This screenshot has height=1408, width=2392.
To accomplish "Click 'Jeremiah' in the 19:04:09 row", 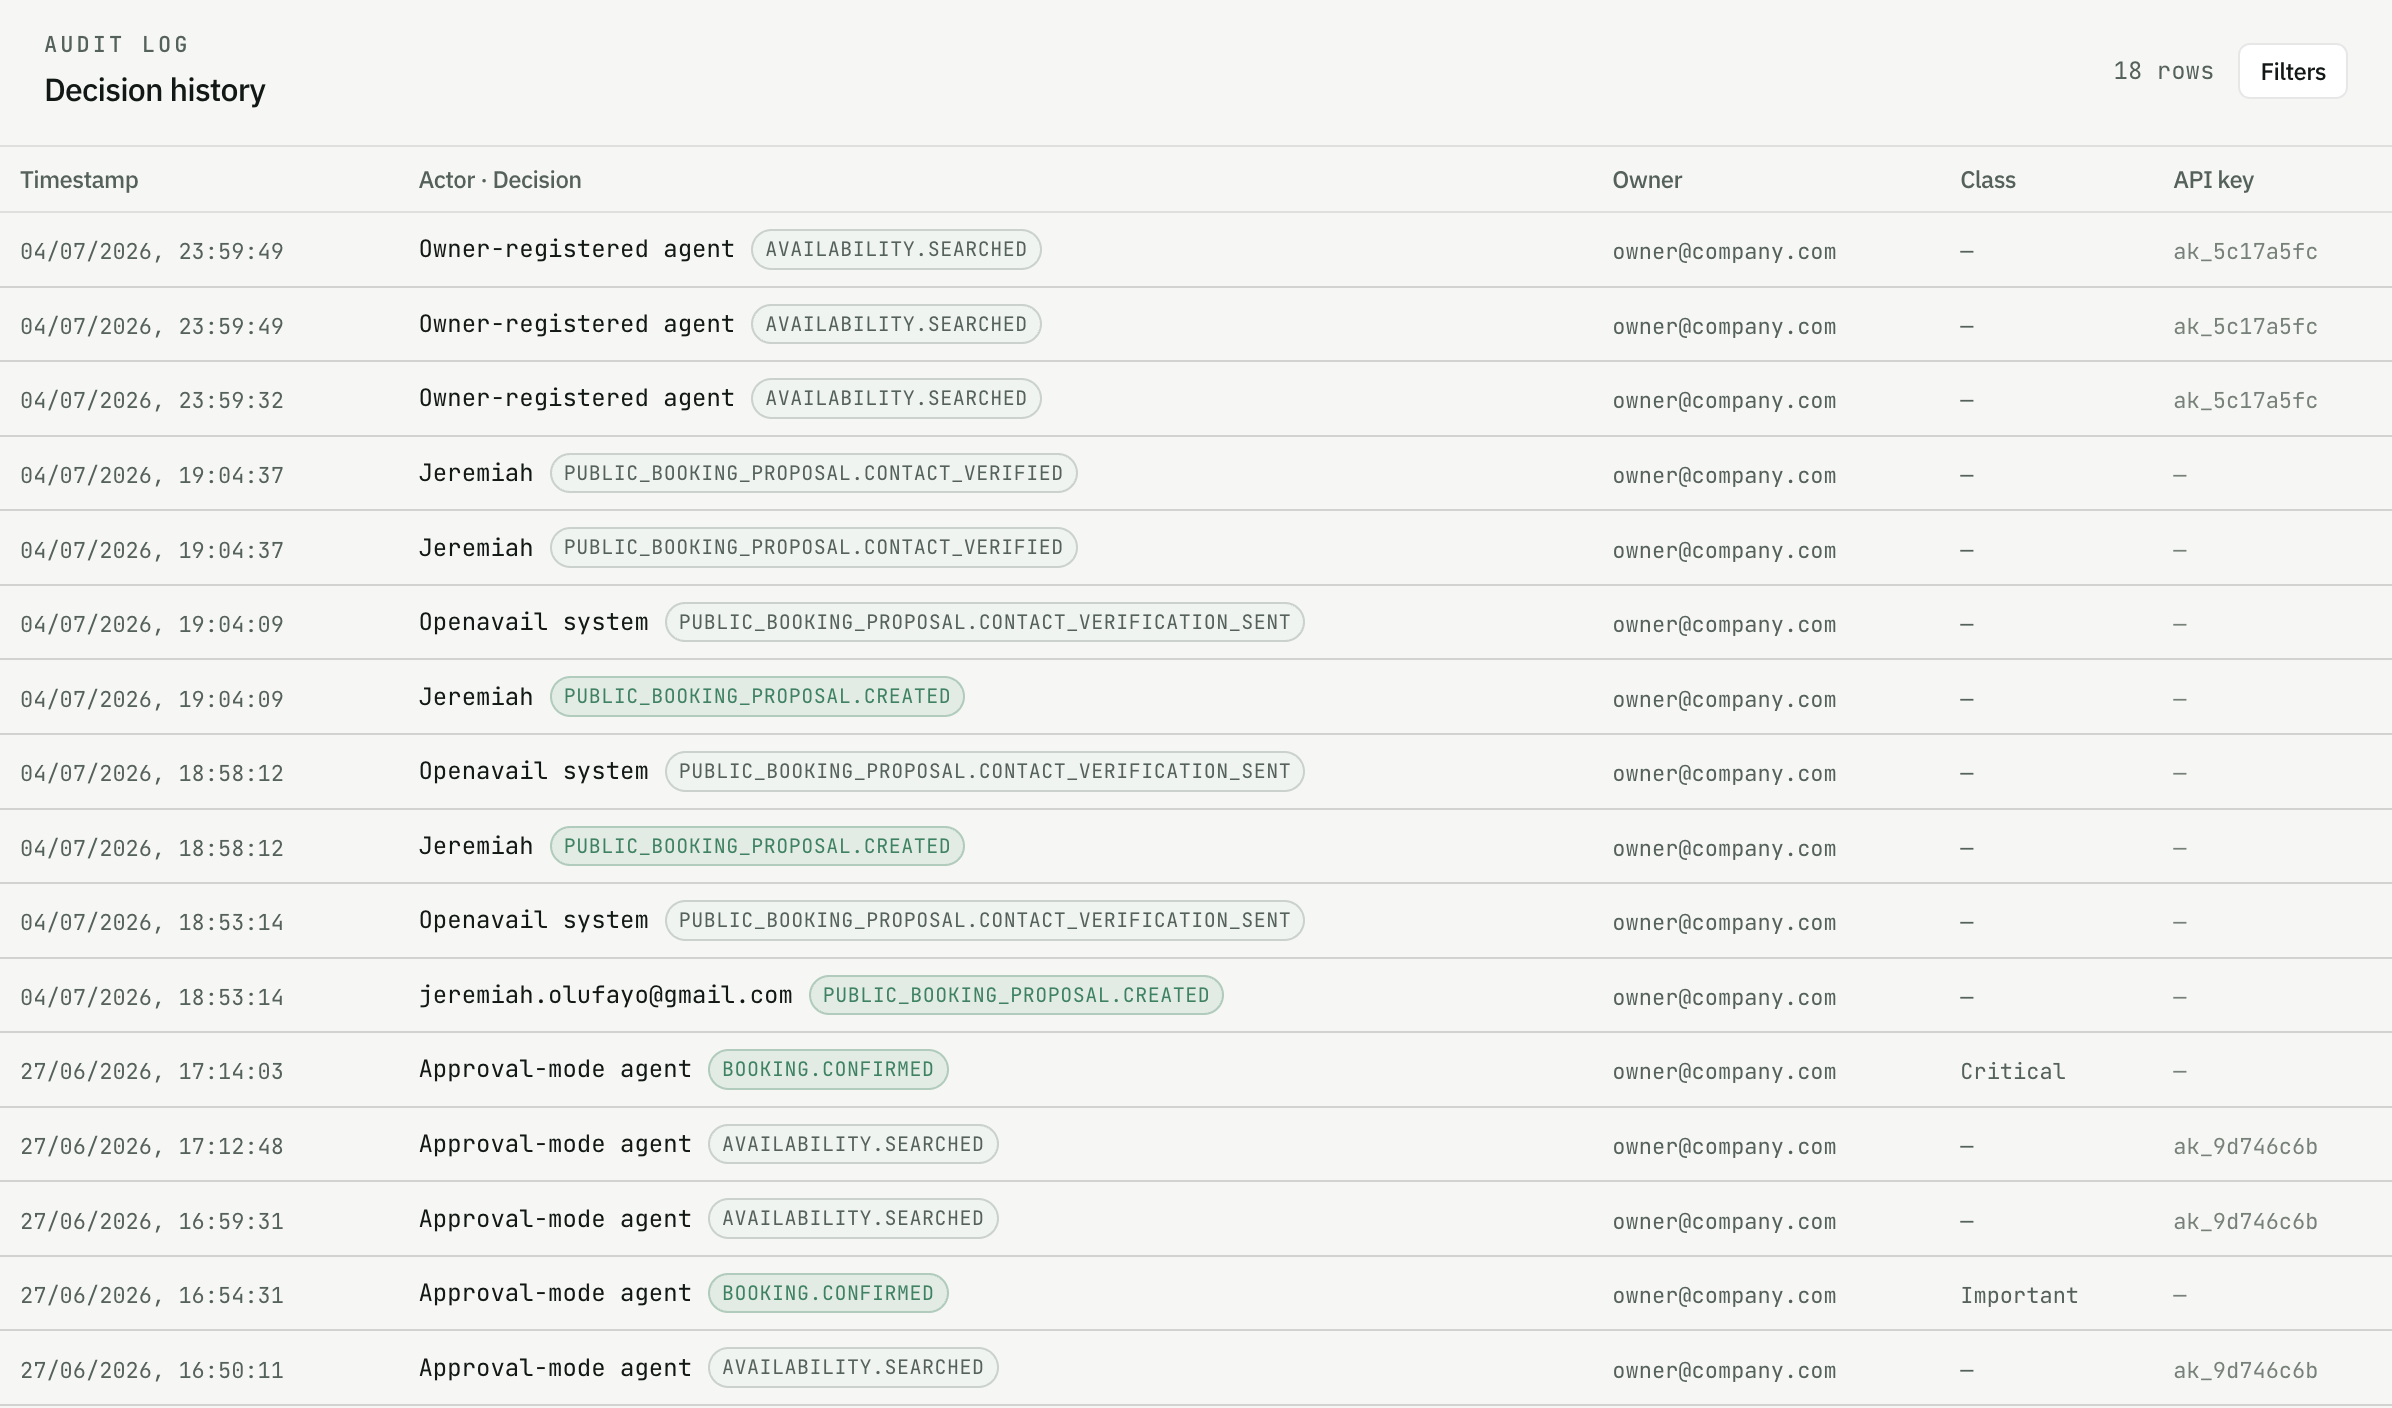I will coord(476,696).
